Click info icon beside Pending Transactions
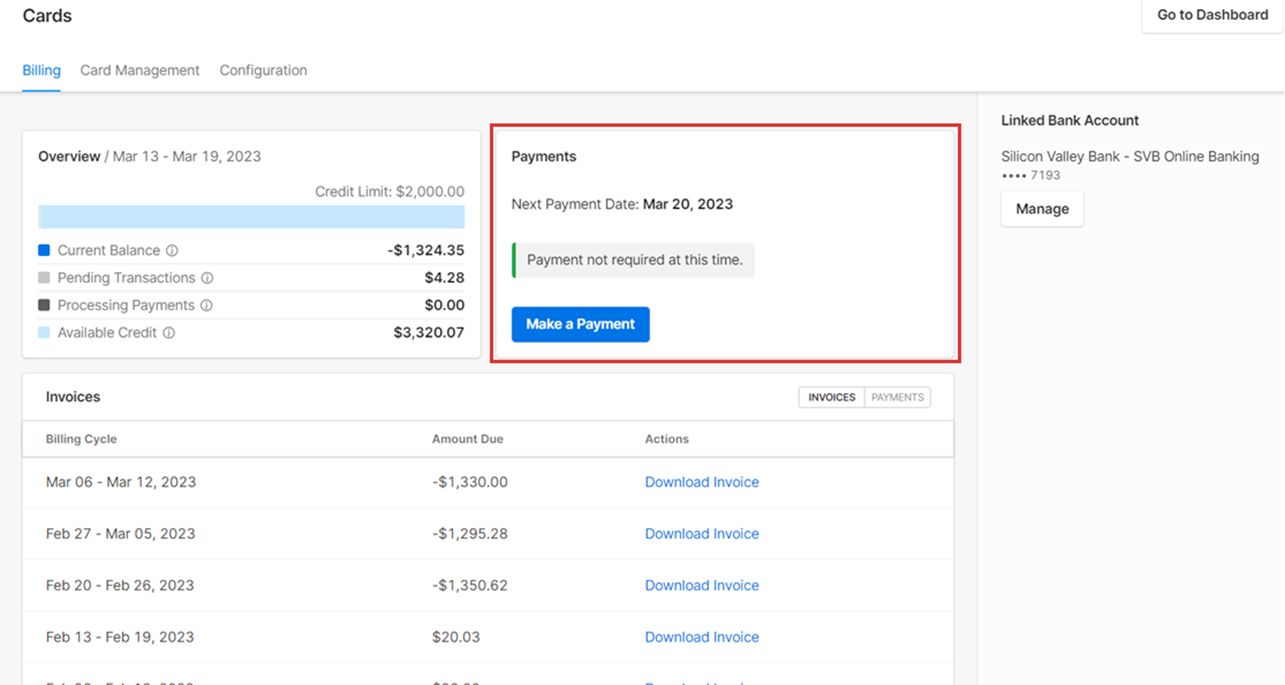 coord(207,278)
